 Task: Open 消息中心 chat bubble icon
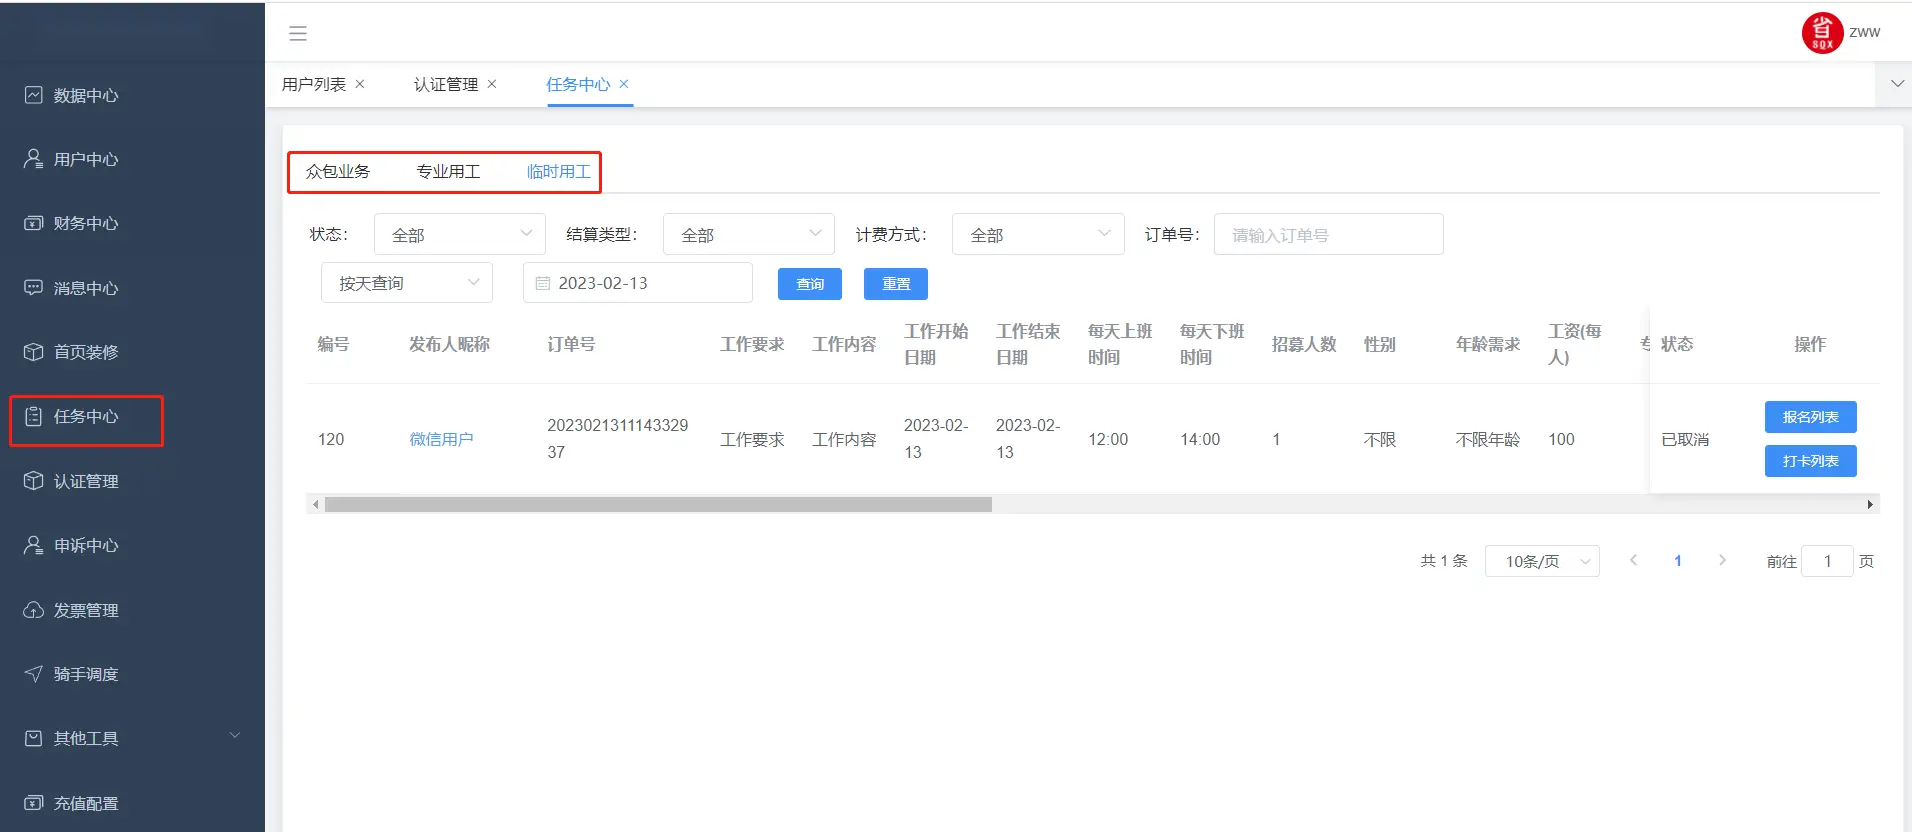[x=34, y=288]
